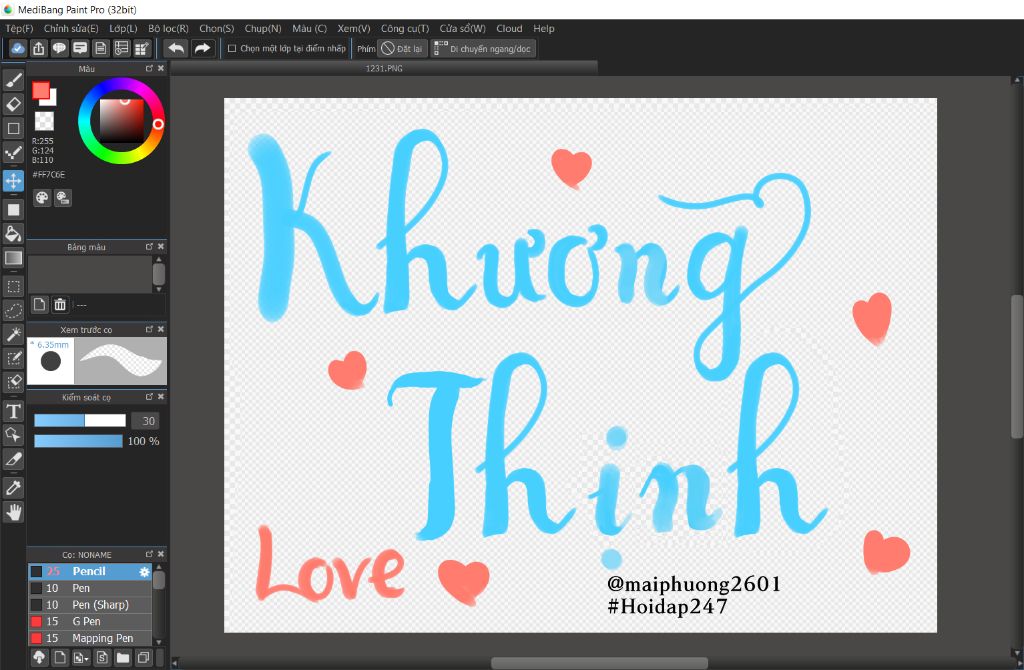This screenshot has height=670, width=1024.
Task: Redo the last action
Action: (x=202, y=48)
